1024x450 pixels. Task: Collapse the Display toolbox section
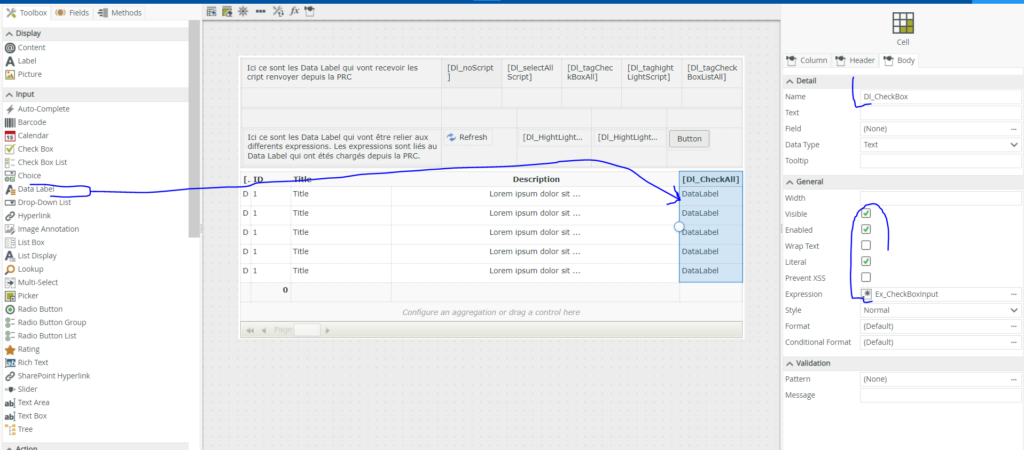9,34
